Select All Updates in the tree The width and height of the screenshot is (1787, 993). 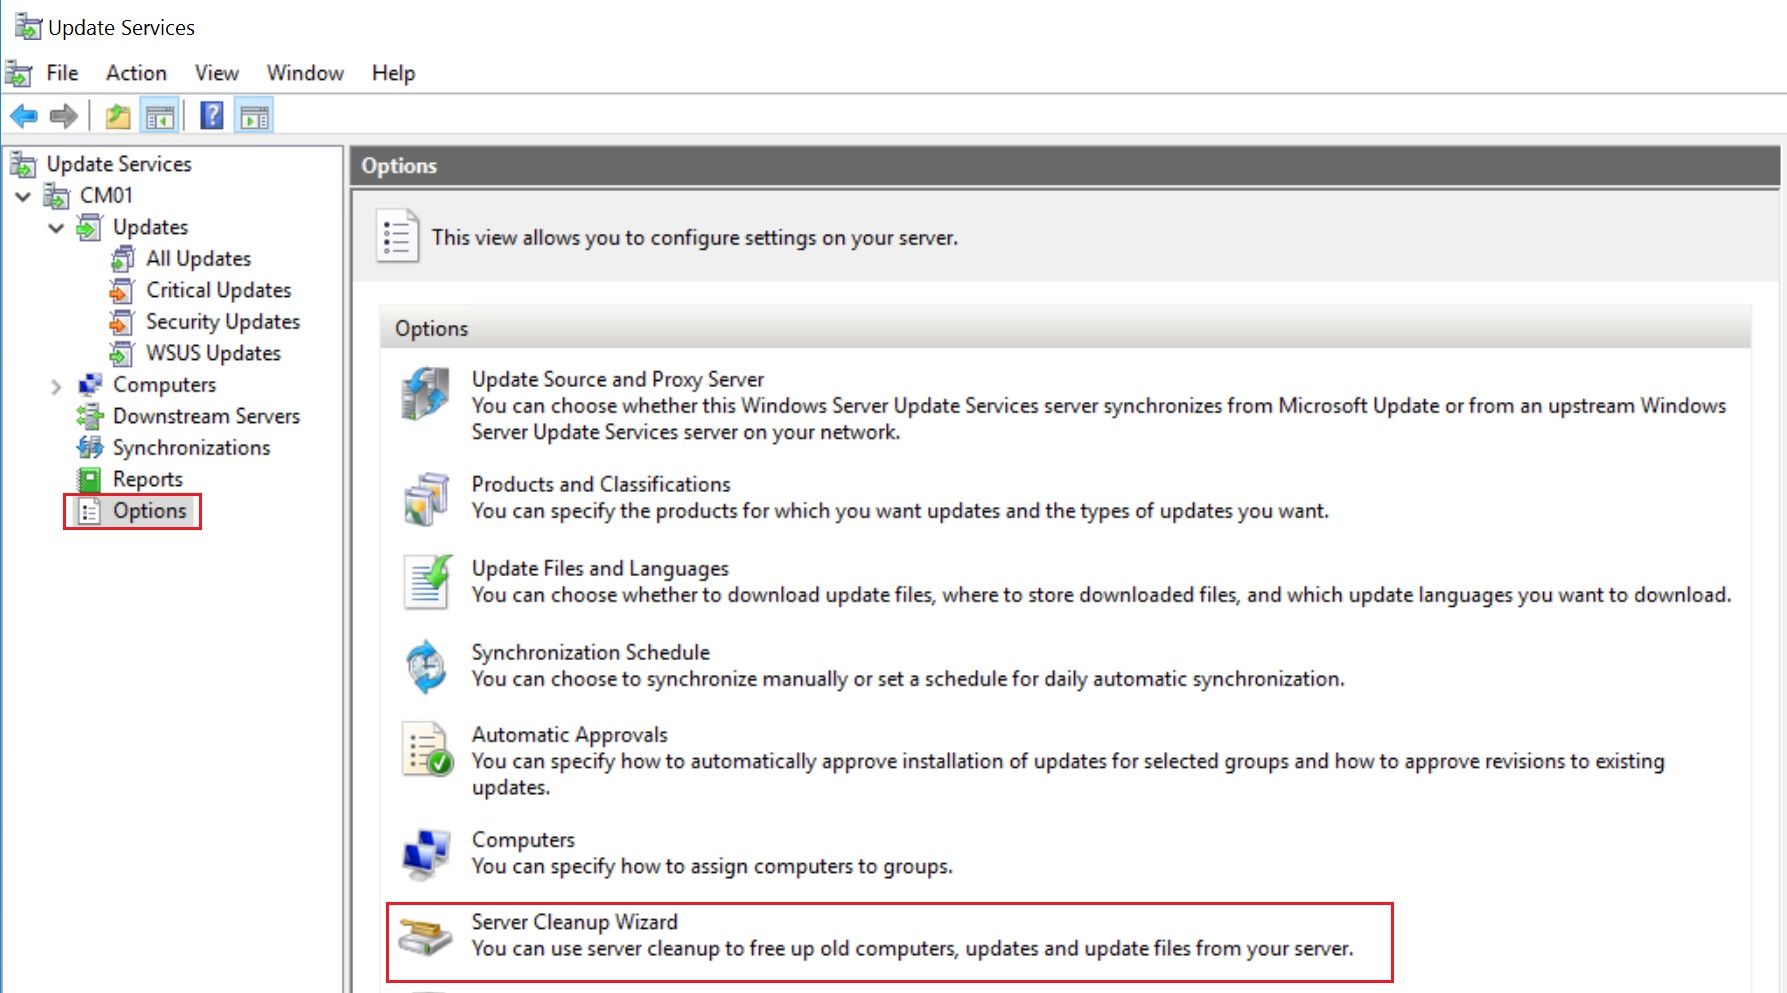(199, 259)
